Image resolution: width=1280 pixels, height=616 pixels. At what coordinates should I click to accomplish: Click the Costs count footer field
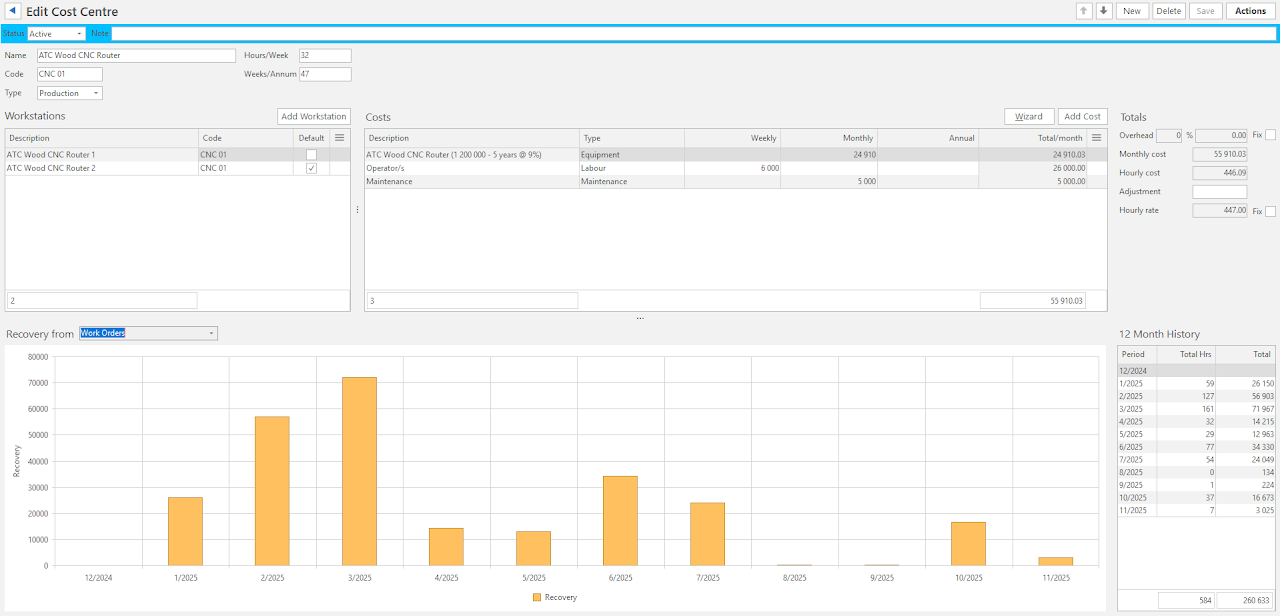click(472, 300)
